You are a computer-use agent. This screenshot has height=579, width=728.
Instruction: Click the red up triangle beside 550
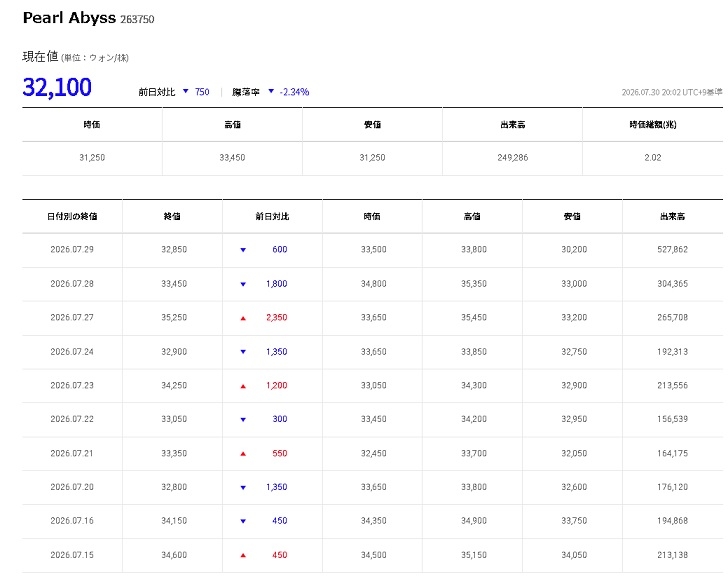click(243, 454)
